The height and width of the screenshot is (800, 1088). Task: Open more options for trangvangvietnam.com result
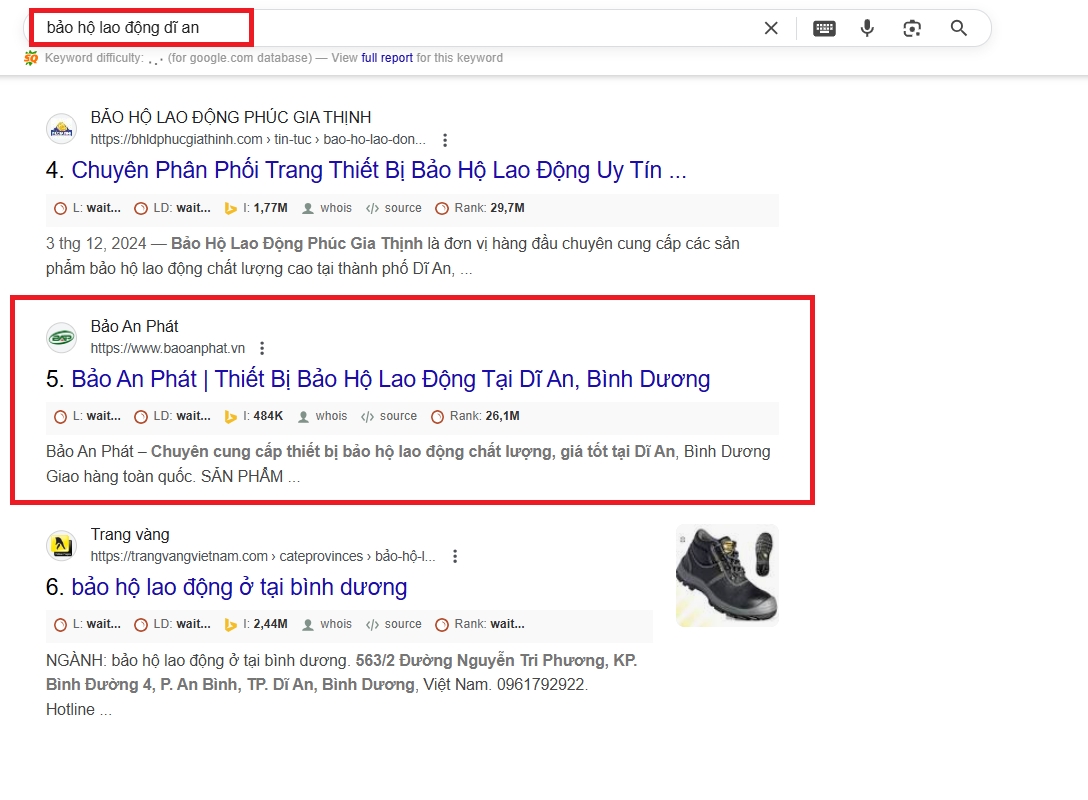tap(454, 556)
